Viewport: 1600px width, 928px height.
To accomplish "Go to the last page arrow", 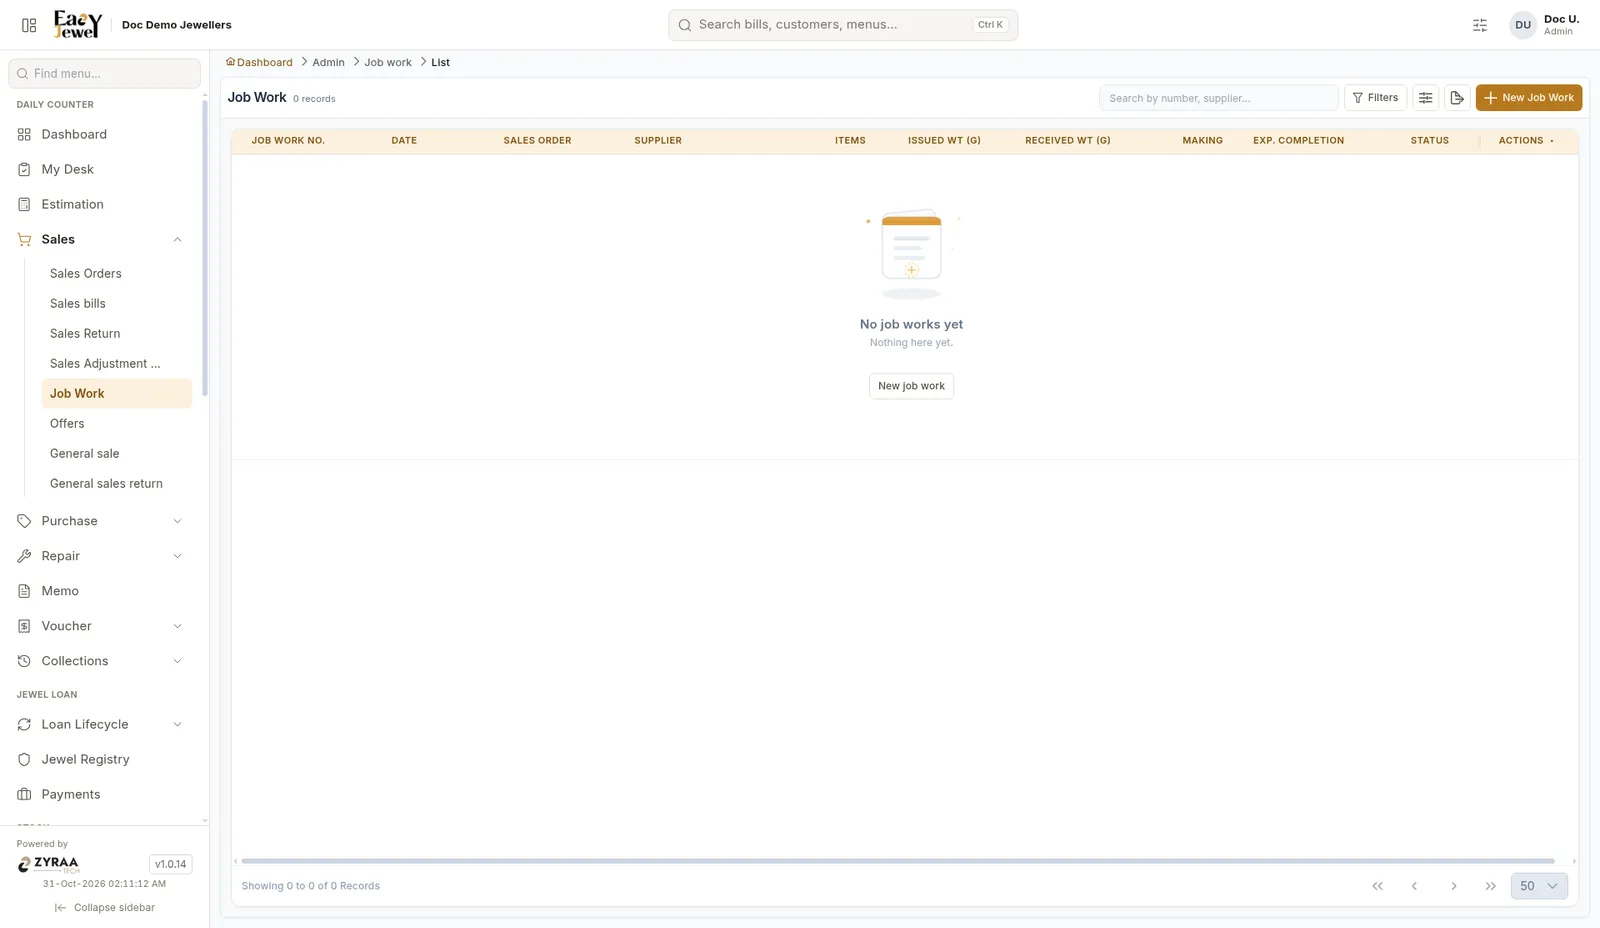I will tap(1490, 886).
